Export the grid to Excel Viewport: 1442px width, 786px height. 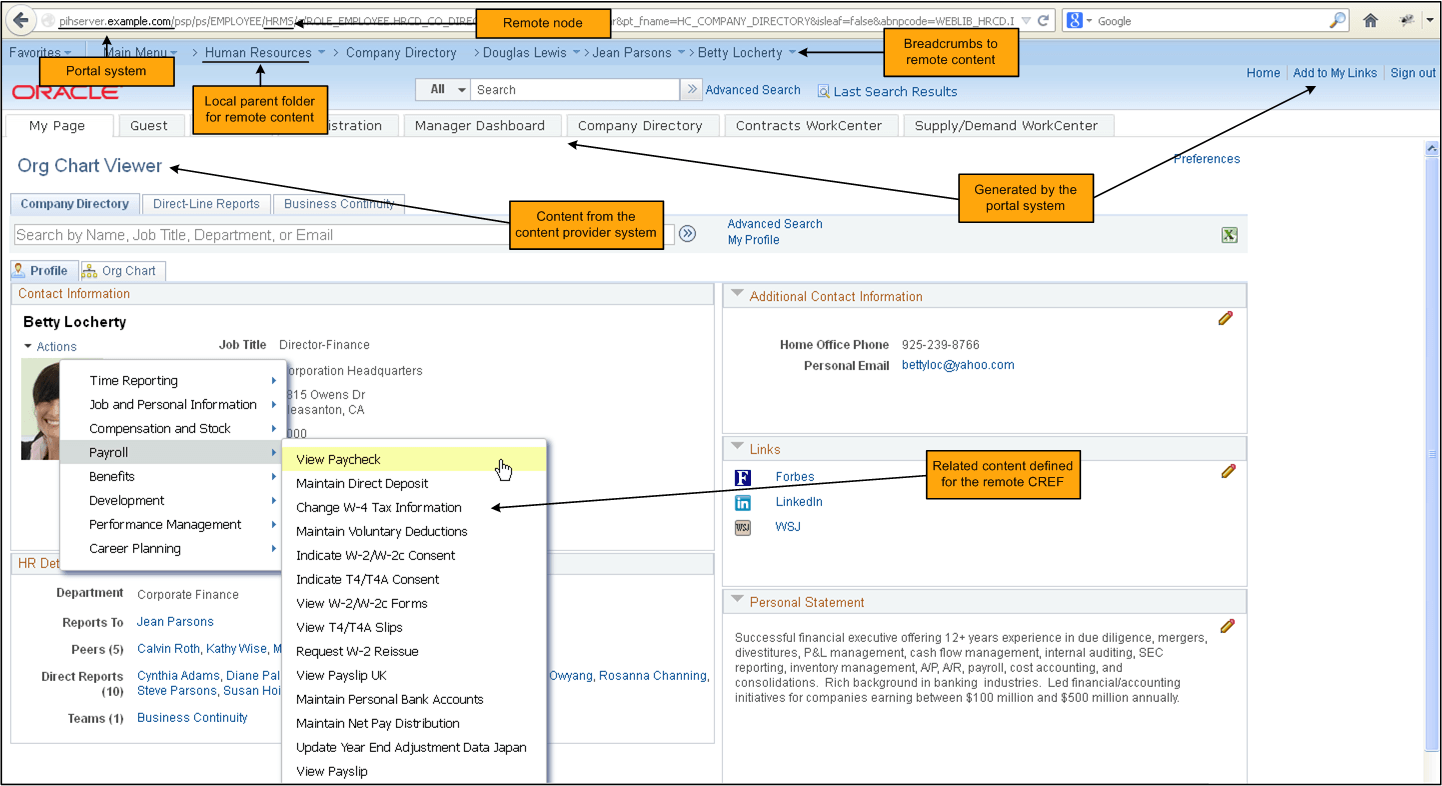tap(1228, 235)
